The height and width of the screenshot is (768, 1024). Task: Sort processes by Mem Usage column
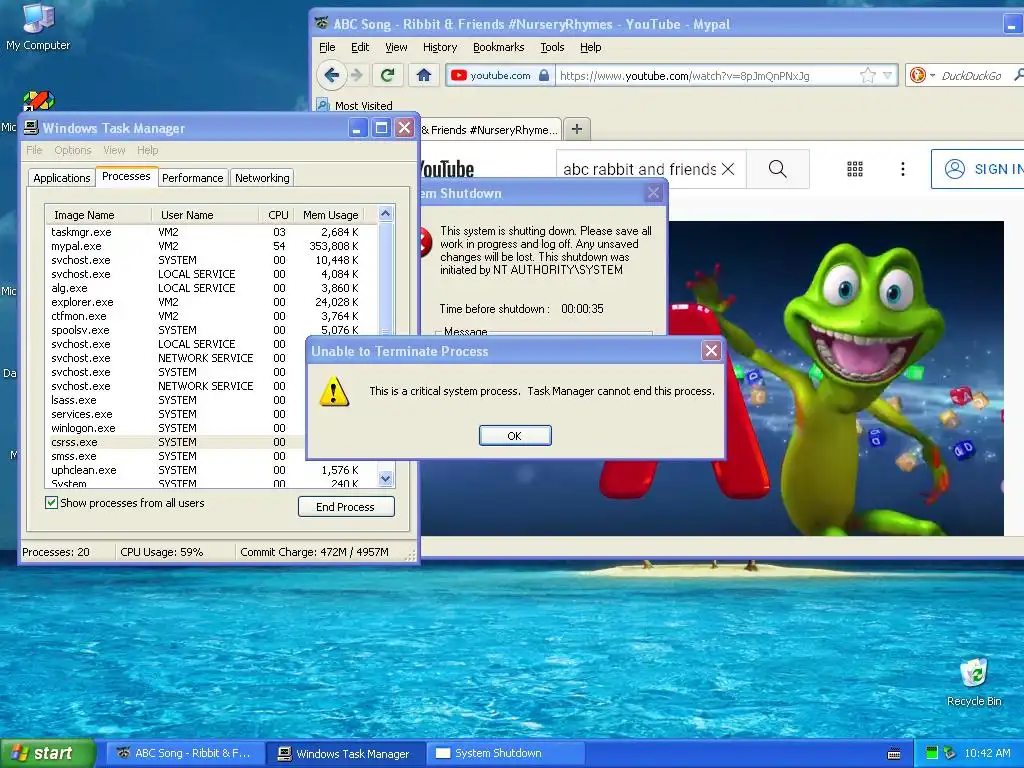click(329, 215)
